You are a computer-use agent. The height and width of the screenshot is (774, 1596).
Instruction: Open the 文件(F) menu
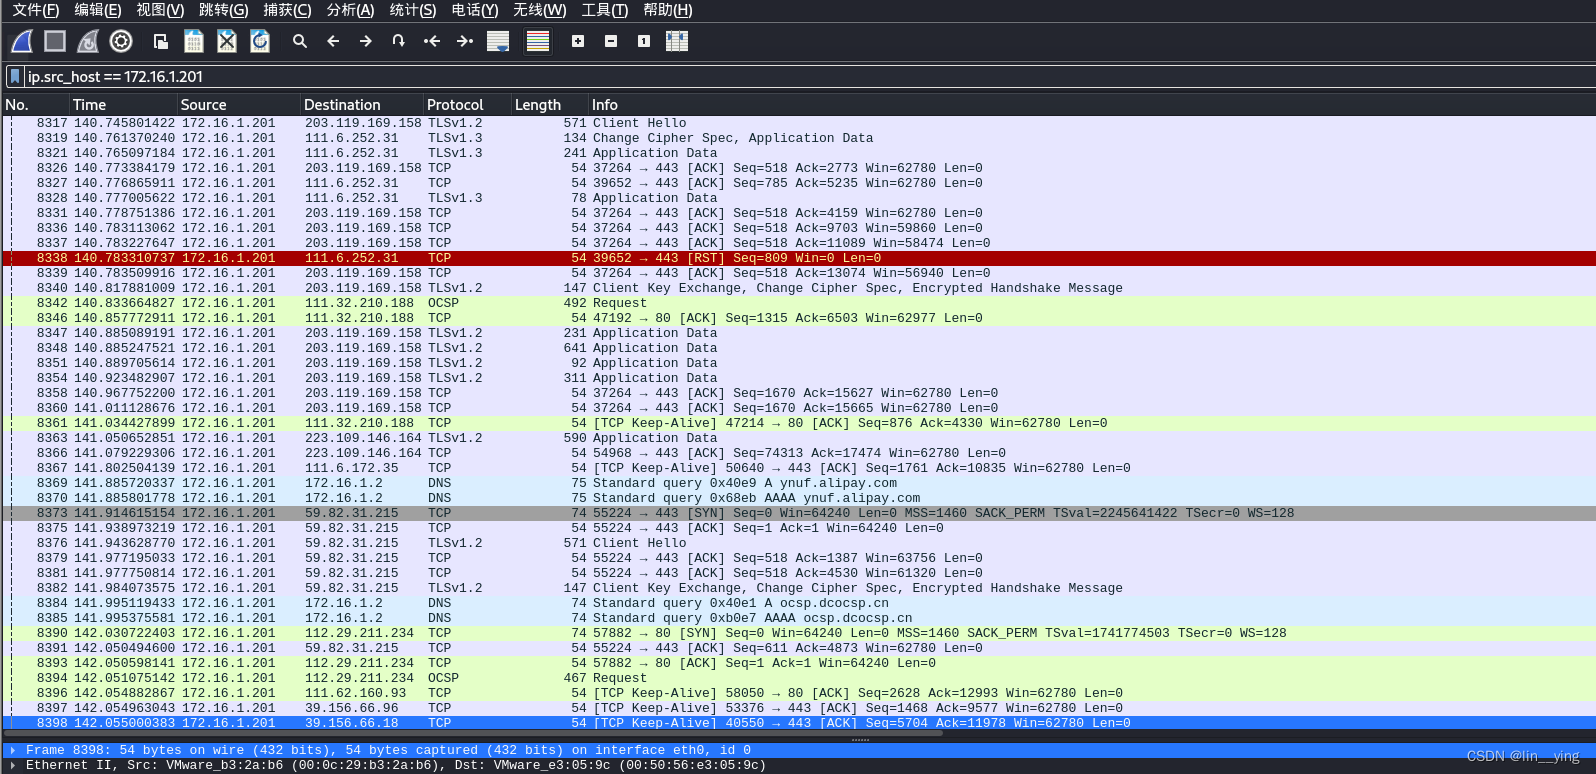tap(36, 10)
